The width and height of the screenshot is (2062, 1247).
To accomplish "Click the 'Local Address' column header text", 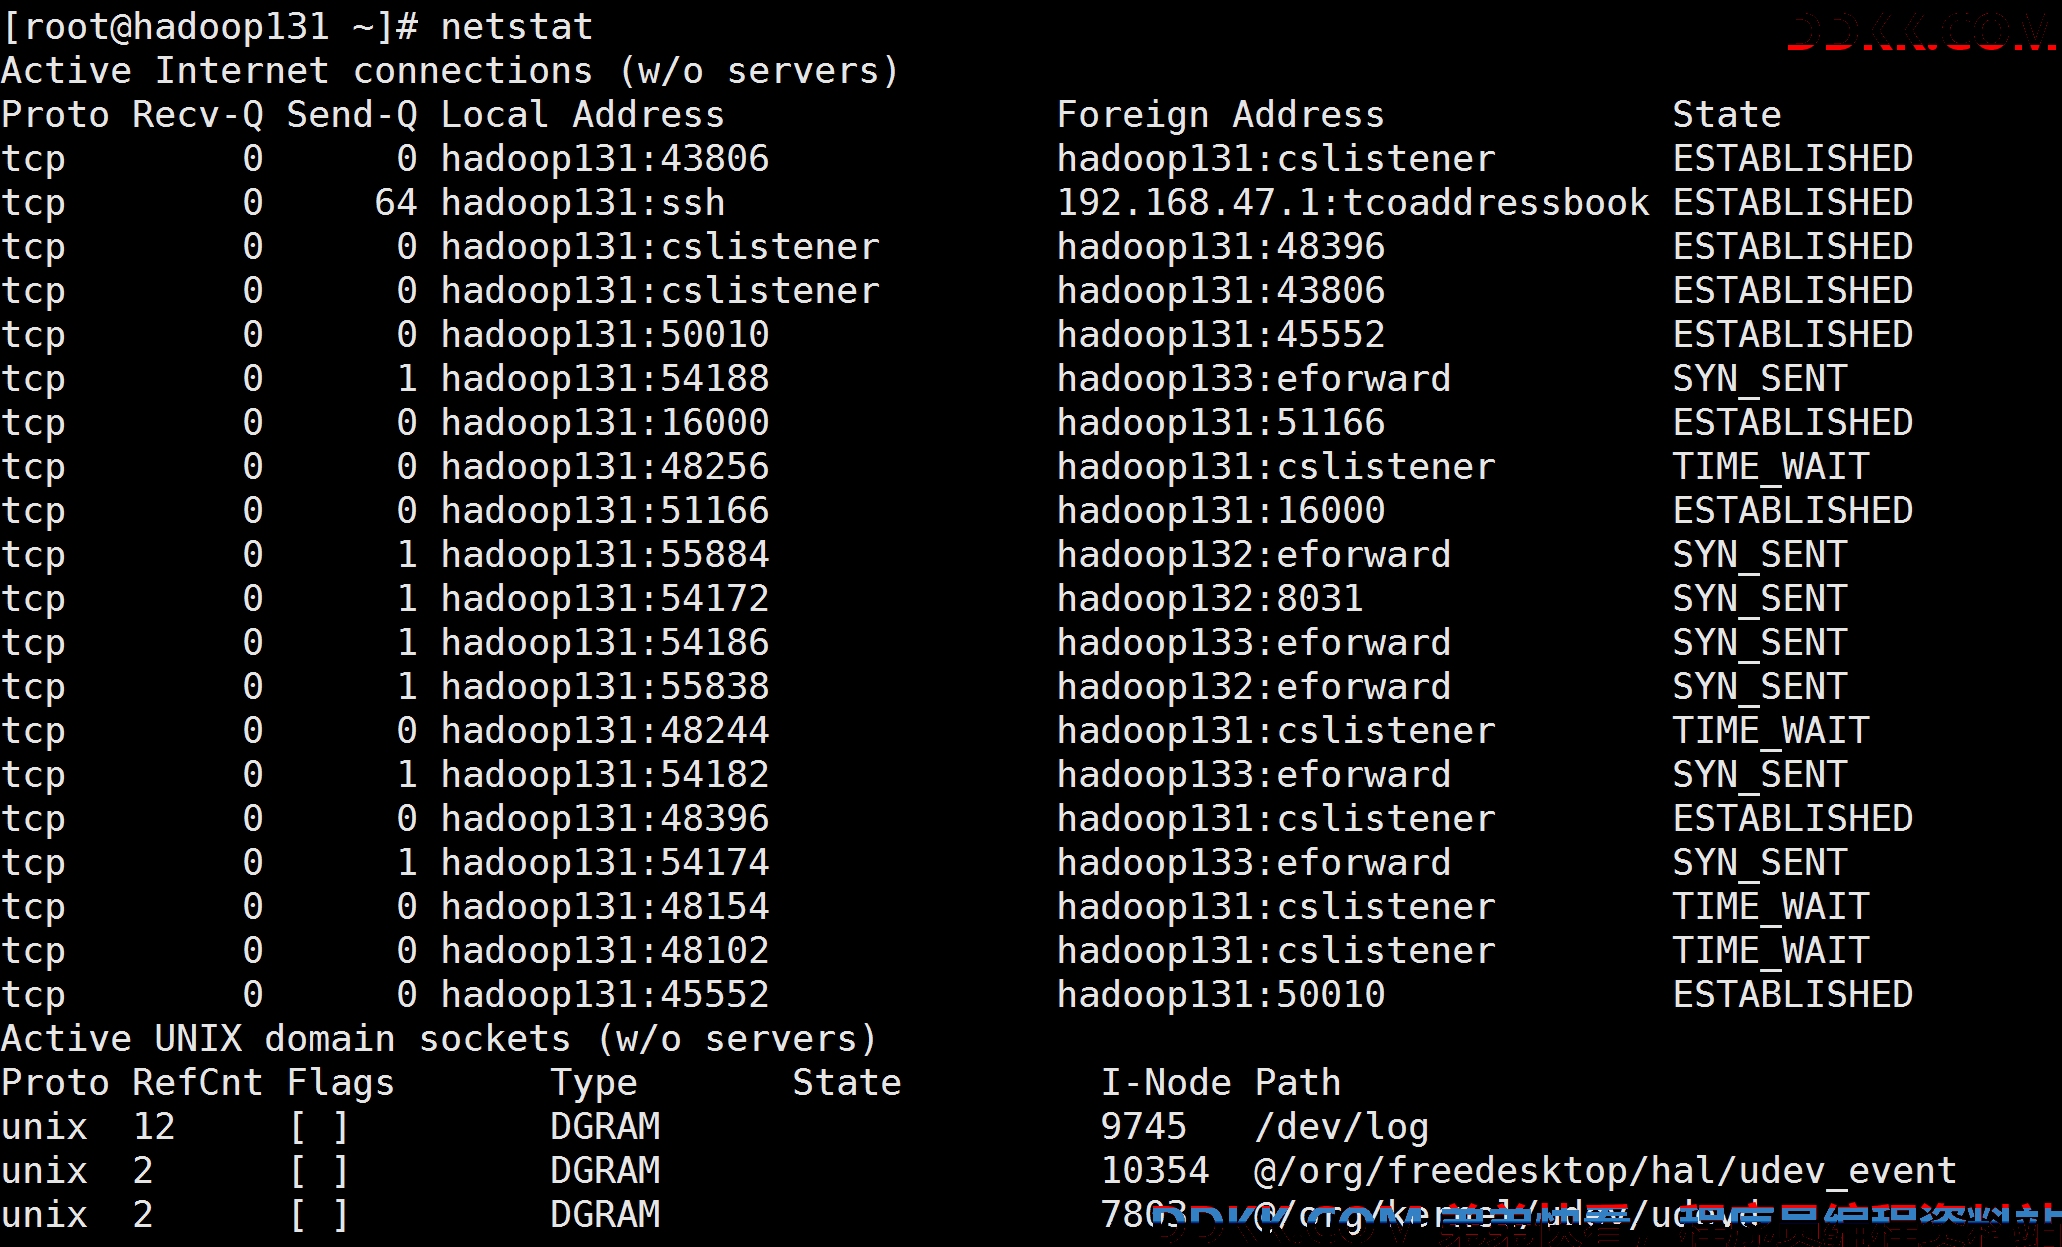I will [x=583, y=115].
